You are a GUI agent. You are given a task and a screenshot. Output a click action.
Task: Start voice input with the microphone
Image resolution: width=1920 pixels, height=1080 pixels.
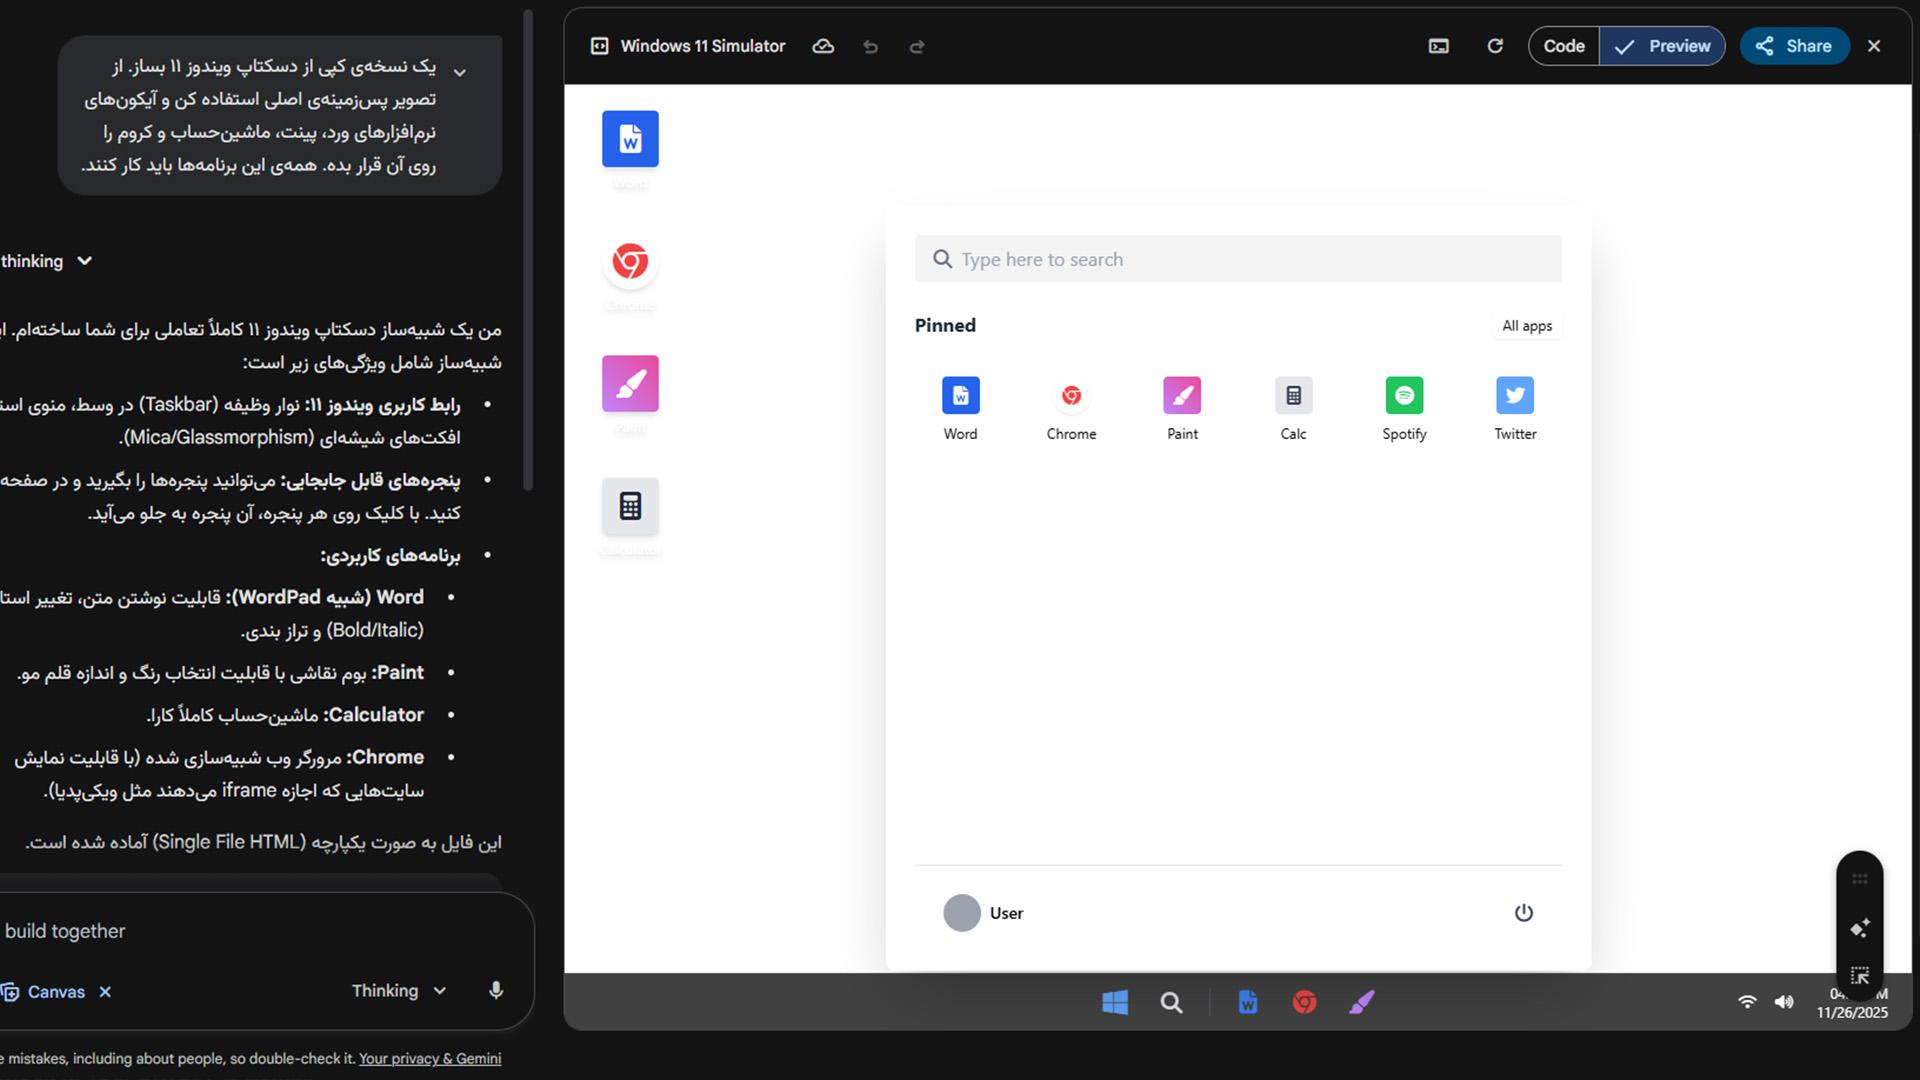pyautogui.click(x=496, y=991)
